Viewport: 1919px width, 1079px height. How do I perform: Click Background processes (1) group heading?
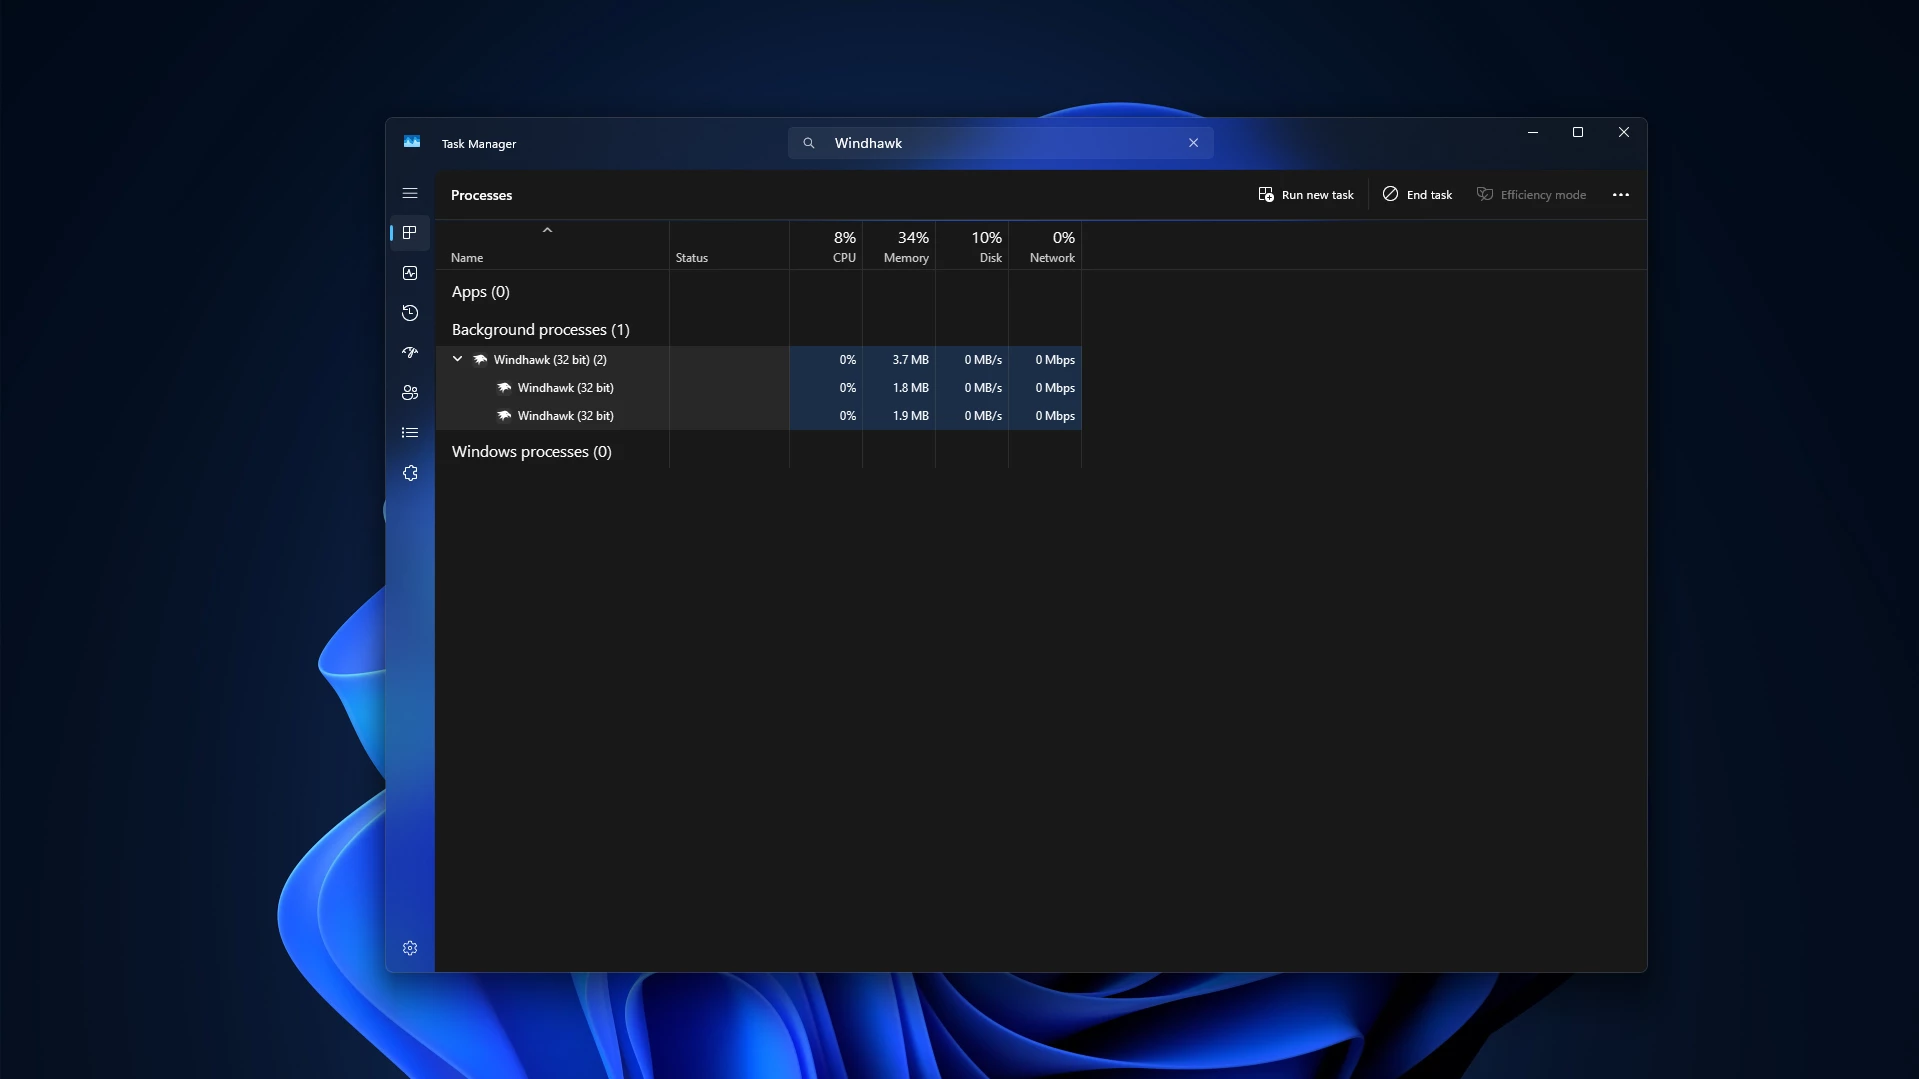[x=540, y=330]
